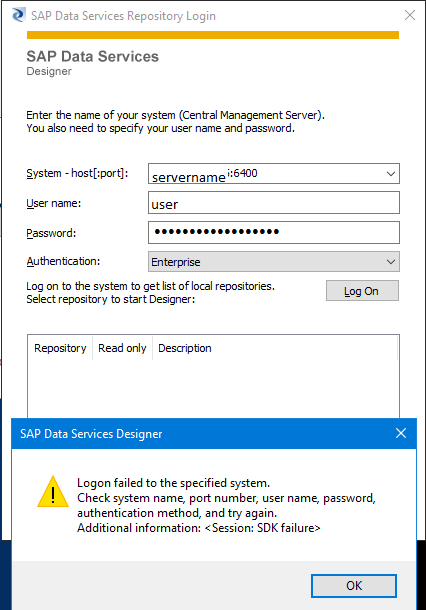The image size is (426, 610).
Task: Click the Read only column header
Action: click(x=122, y=348)
